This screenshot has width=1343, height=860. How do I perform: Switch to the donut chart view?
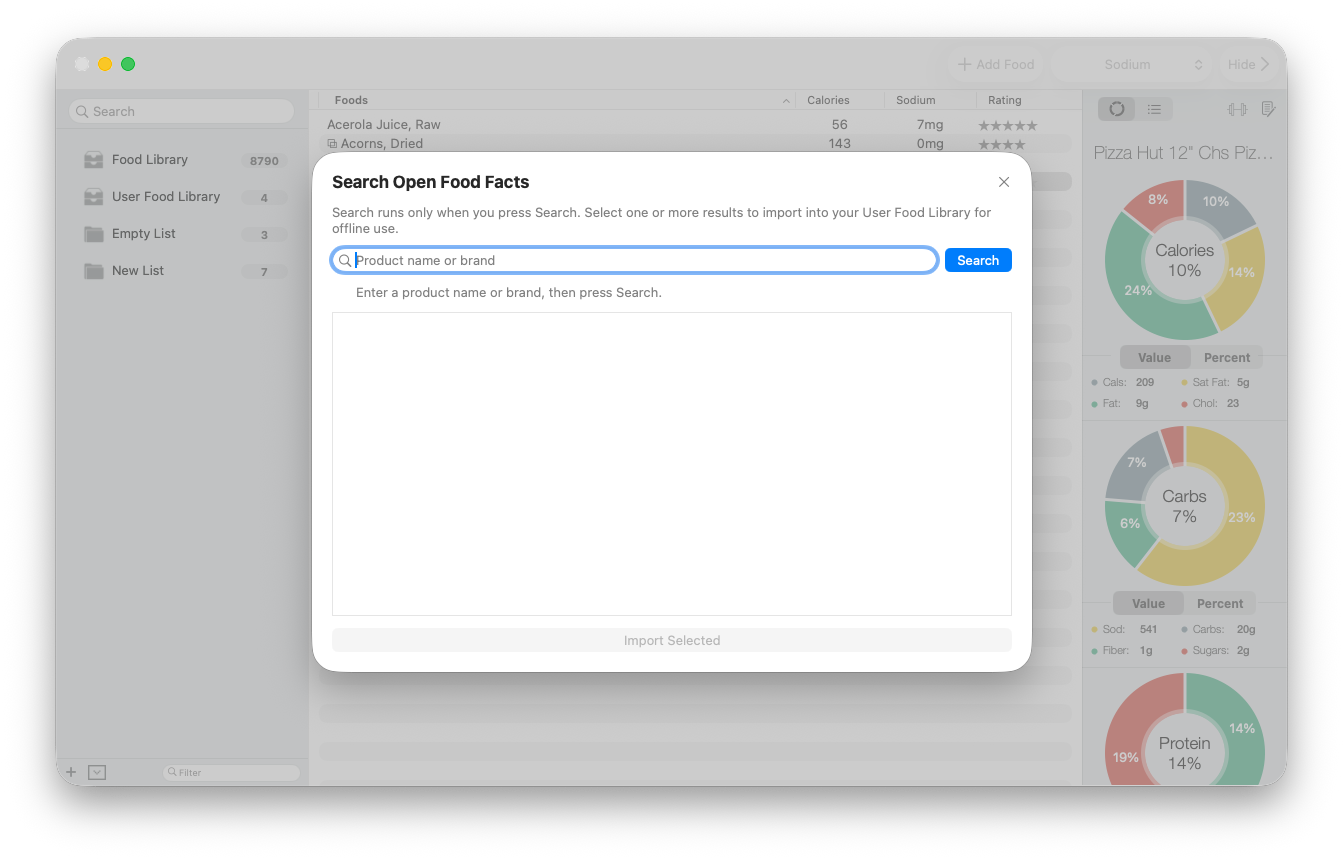pyautogui.click(x=1117, y=109)
